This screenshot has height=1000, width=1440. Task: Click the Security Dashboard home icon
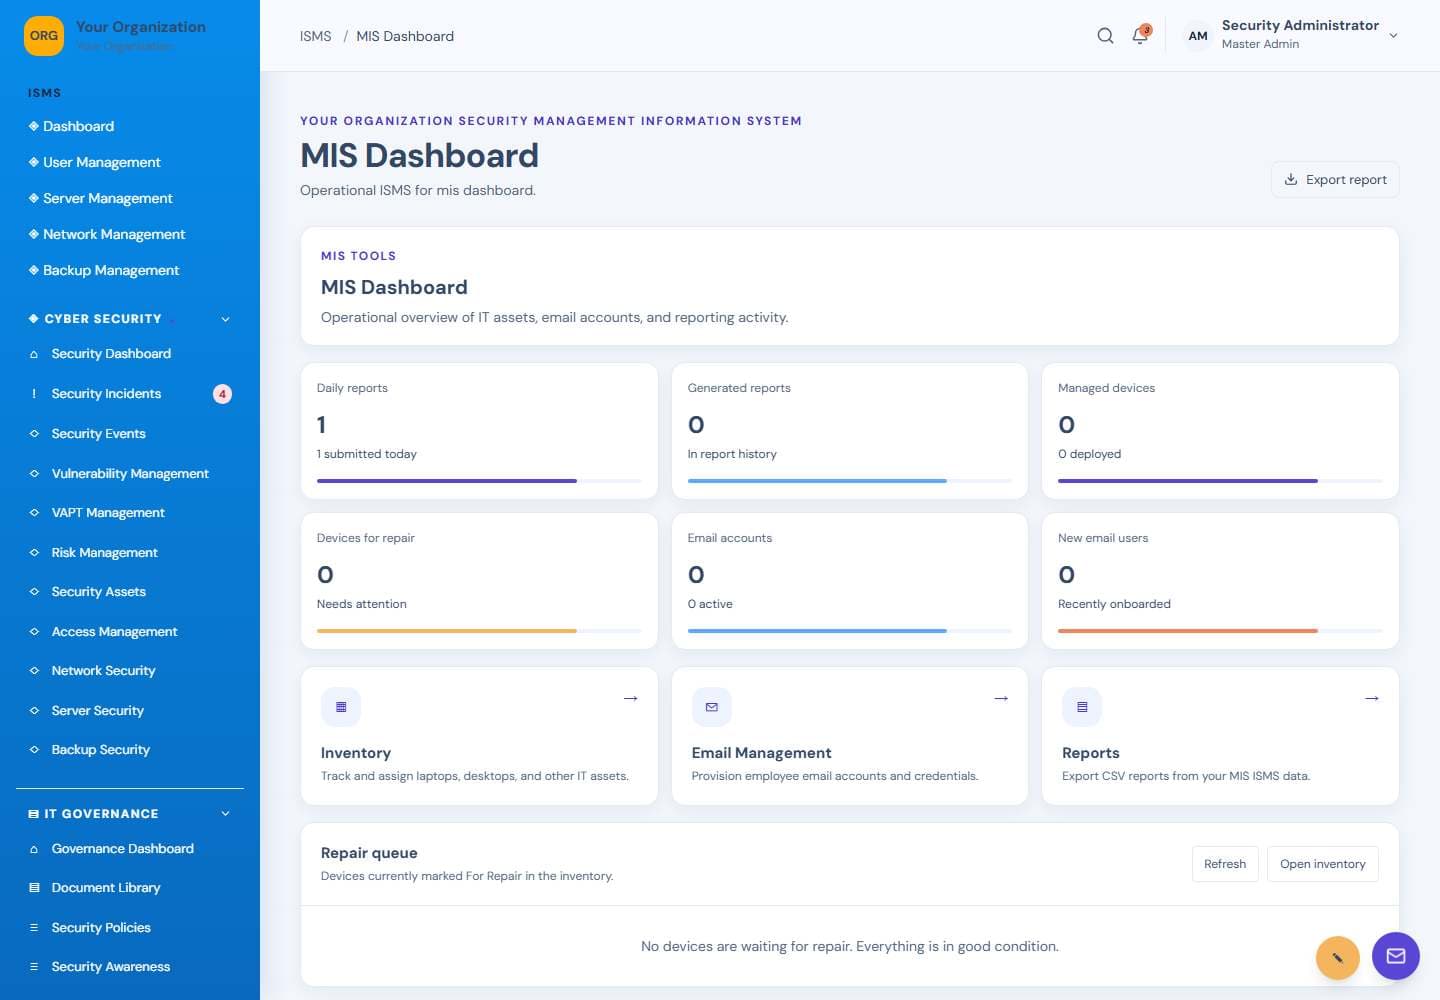(x=34, y=354)
